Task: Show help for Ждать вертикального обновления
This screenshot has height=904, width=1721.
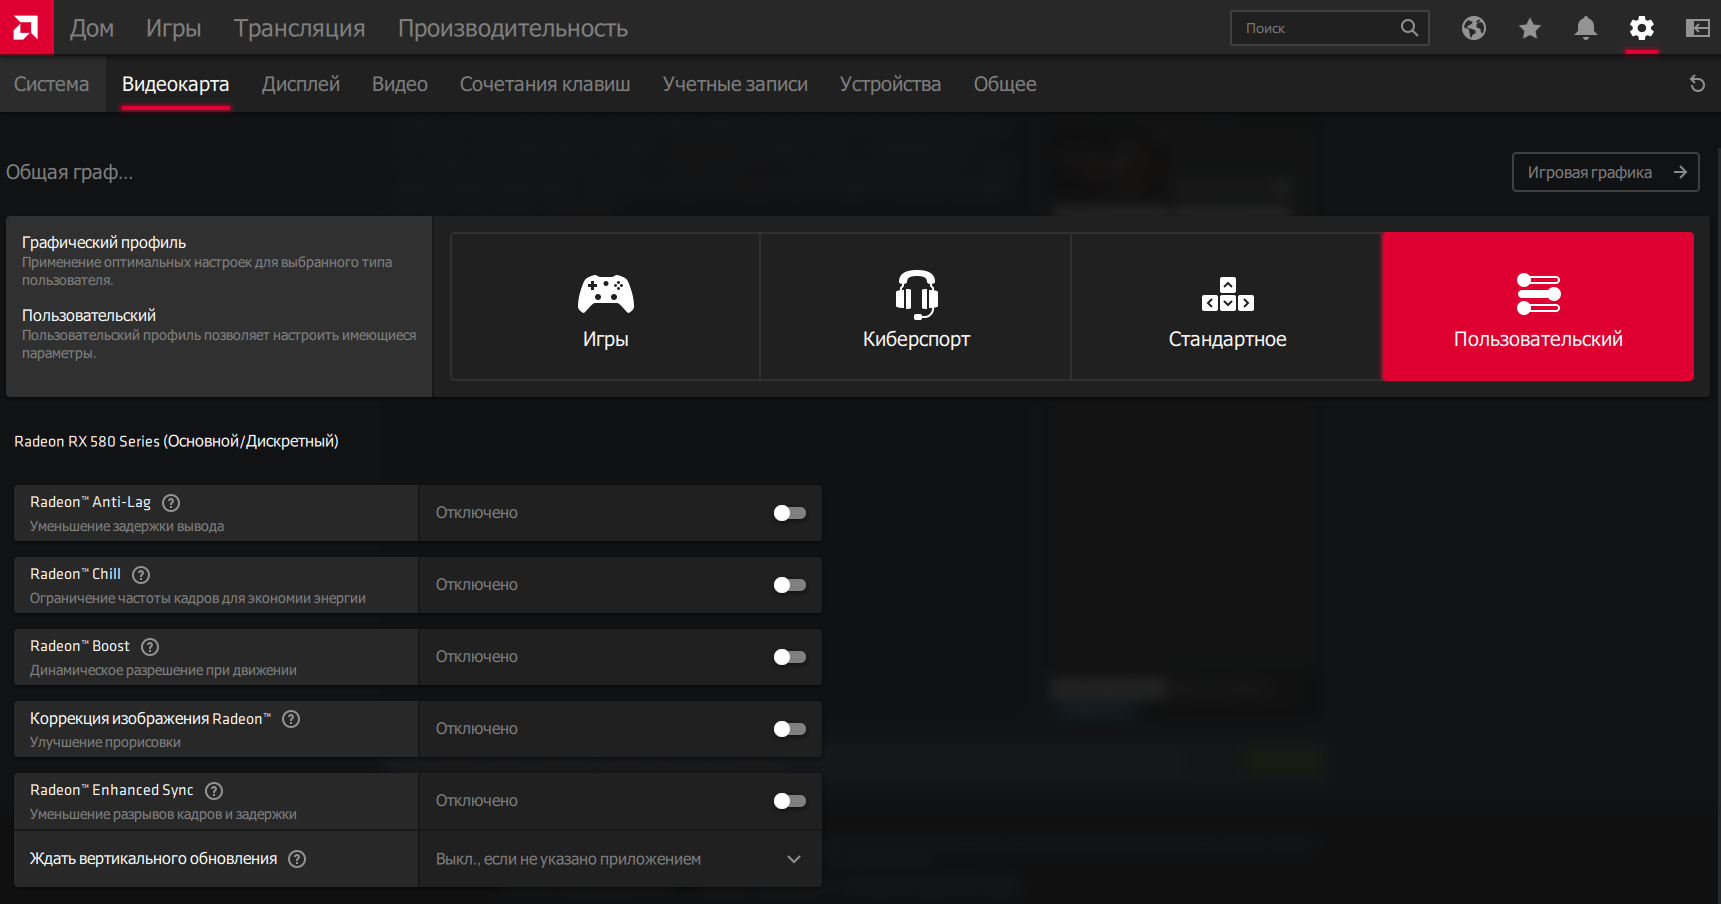Action: tap(297, 859)
